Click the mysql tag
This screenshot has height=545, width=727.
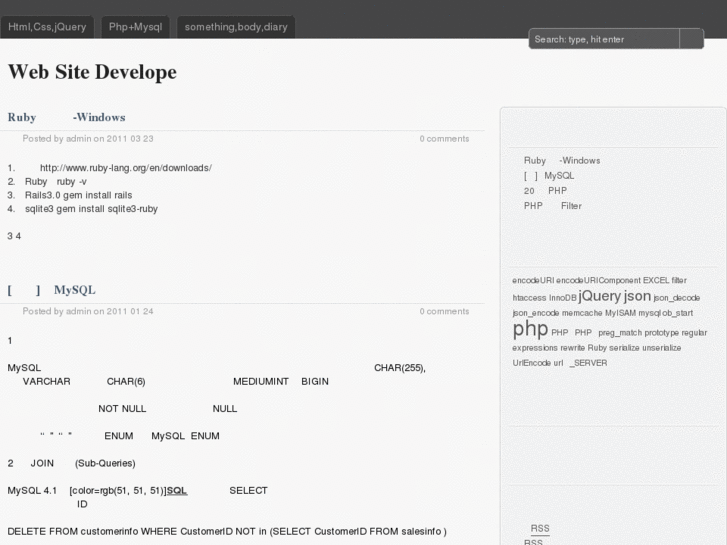point(649,313)
